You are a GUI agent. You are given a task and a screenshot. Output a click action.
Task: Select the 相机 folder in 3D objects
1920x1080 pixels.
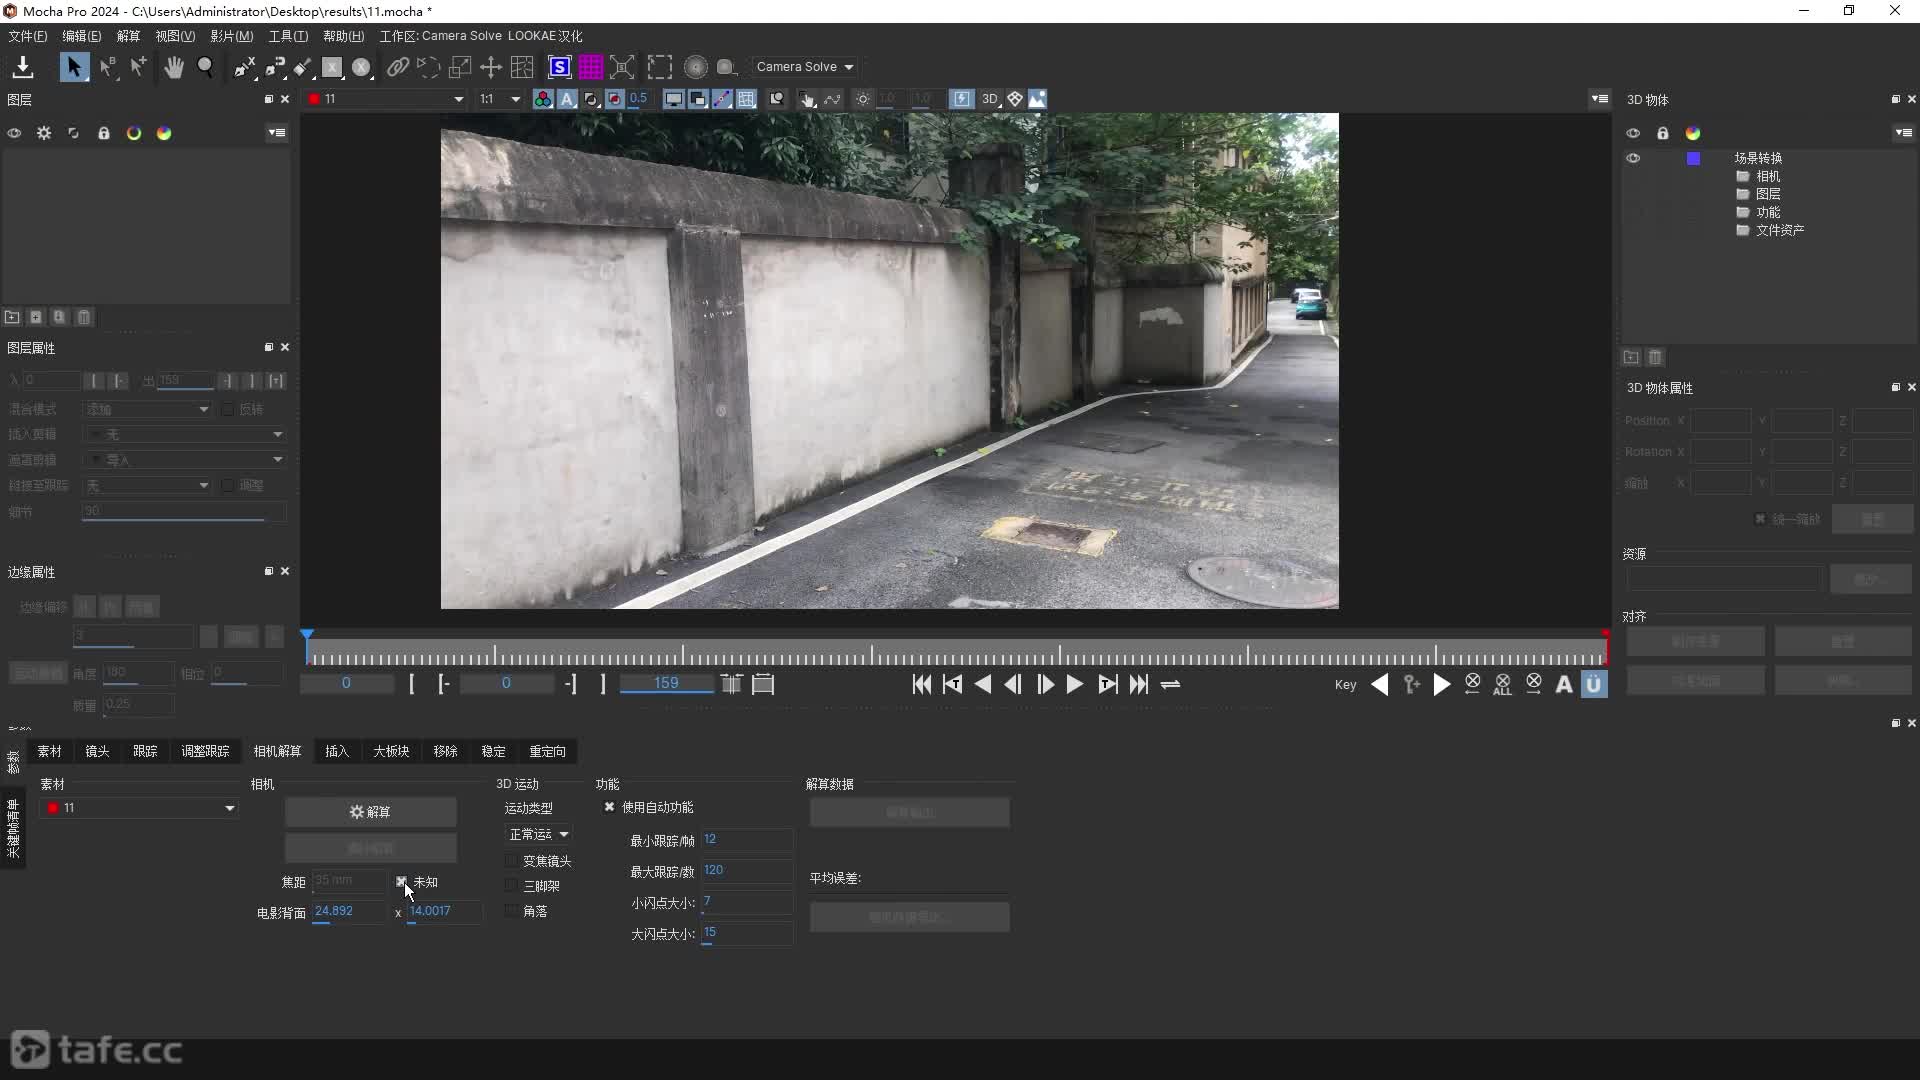point(1758,176)
